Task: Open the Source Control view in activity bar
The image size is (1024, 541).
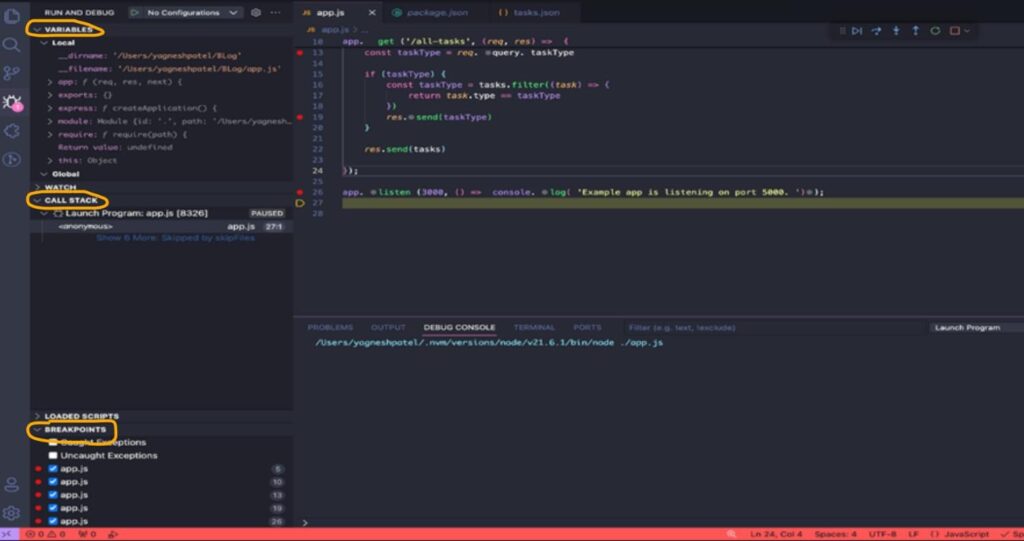Action: pos(12,73)
